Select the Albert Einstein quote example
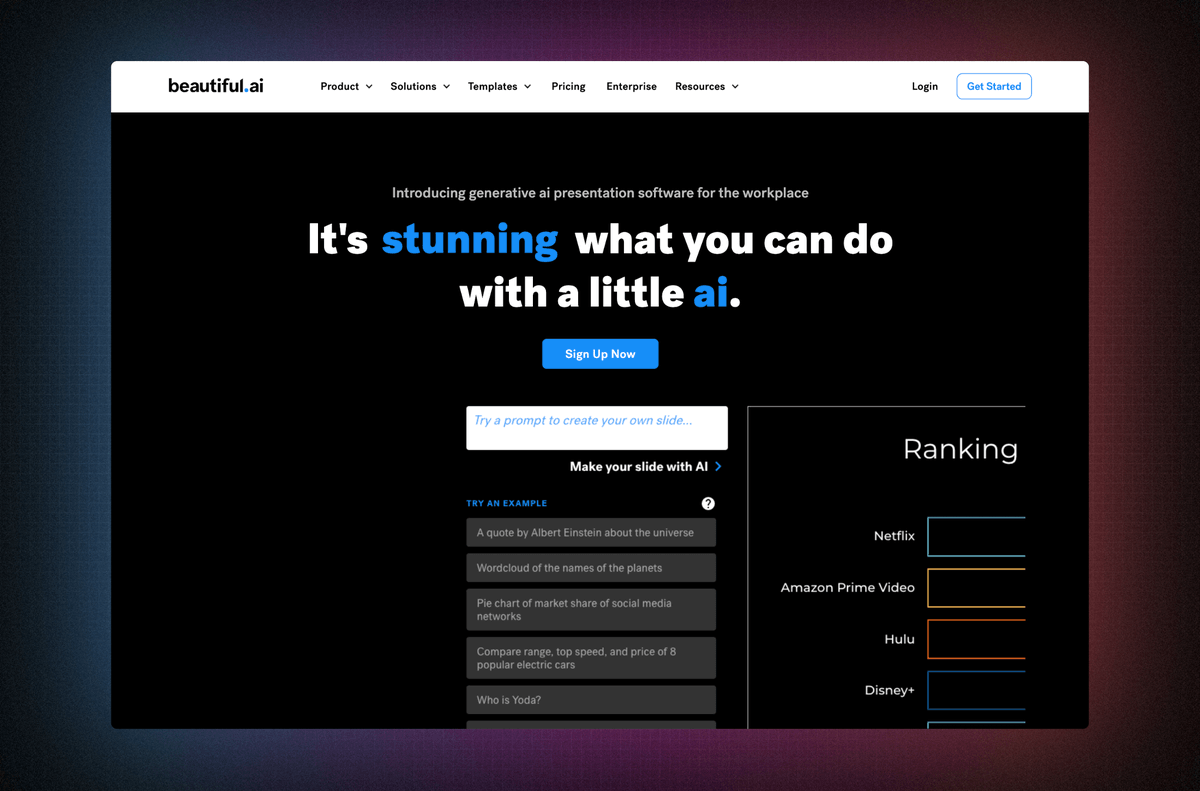The image size is (1200, 791). click(591, 533)
